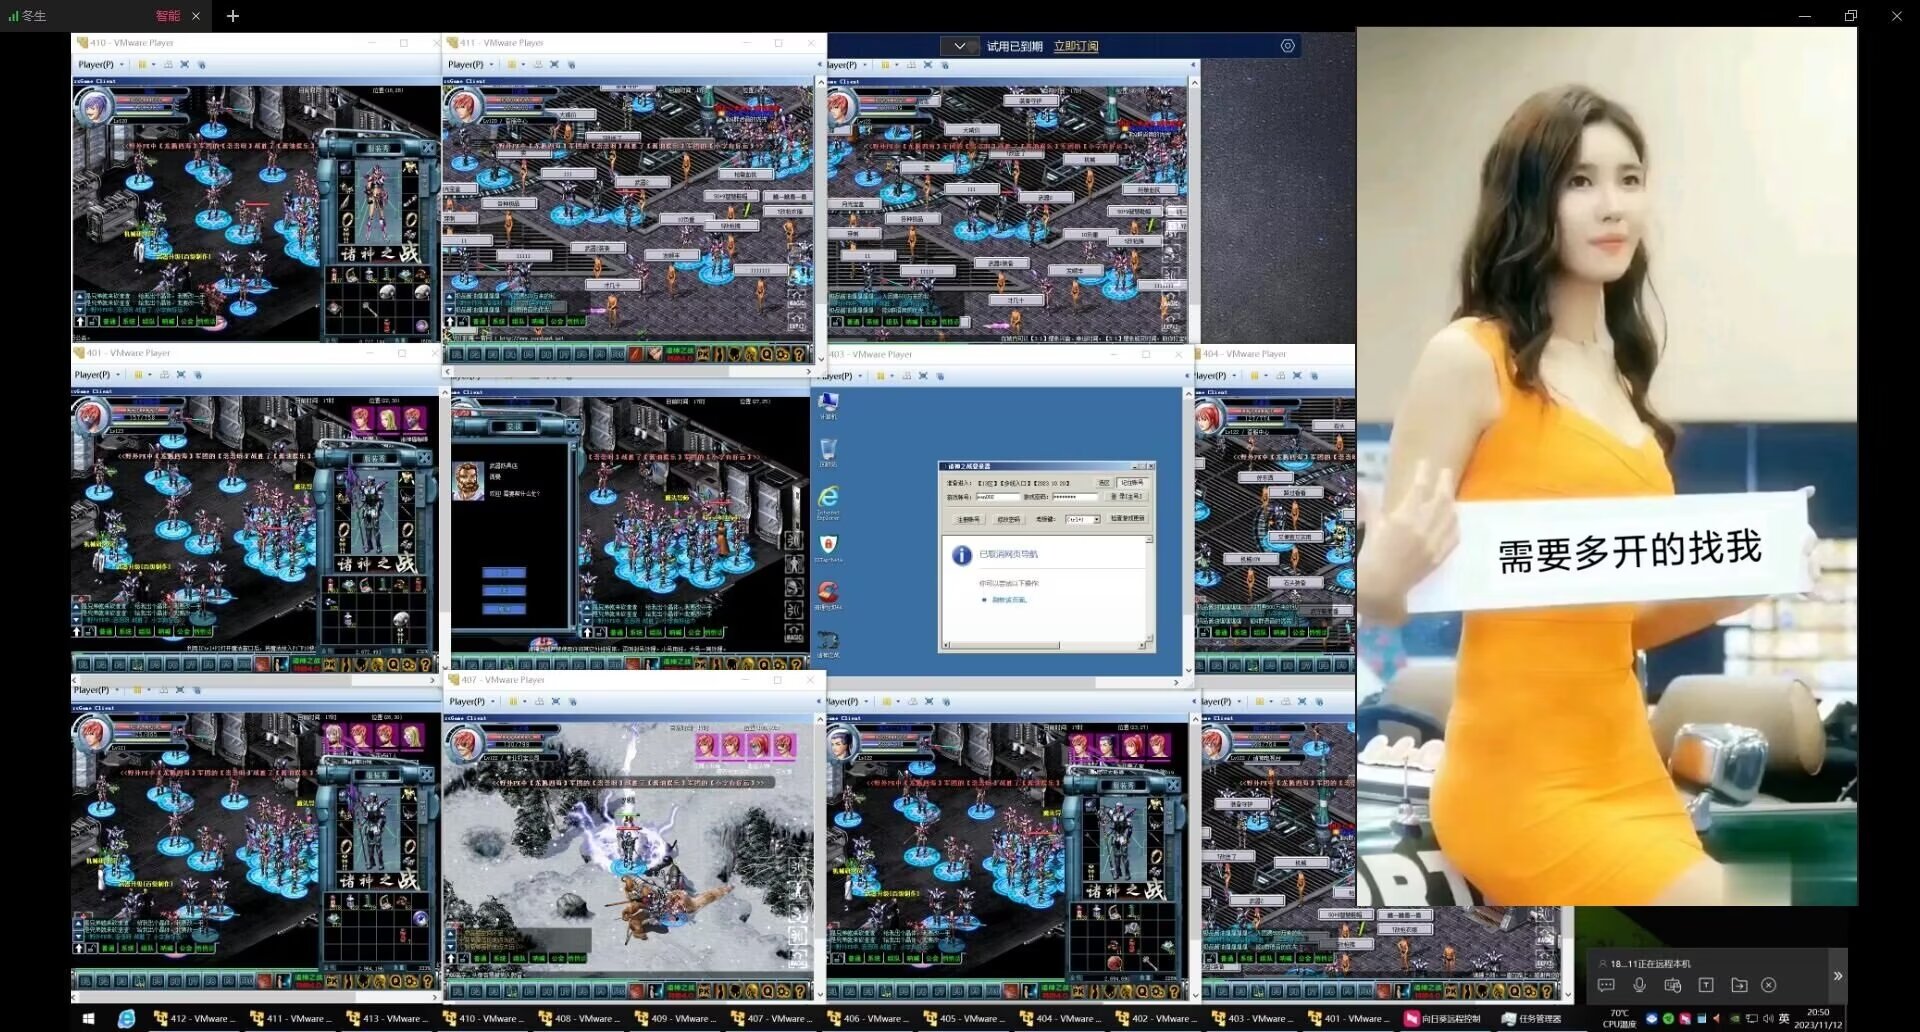
Task: Click unity mode icon in 411 VMware toolbar
Action: coord(572,64)
